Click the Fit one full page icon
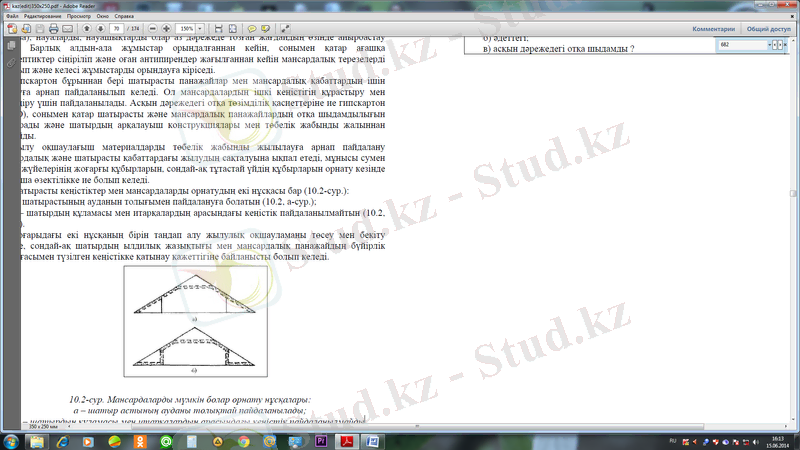The width and height of the screenshot is (800, 450). point(233,29)
